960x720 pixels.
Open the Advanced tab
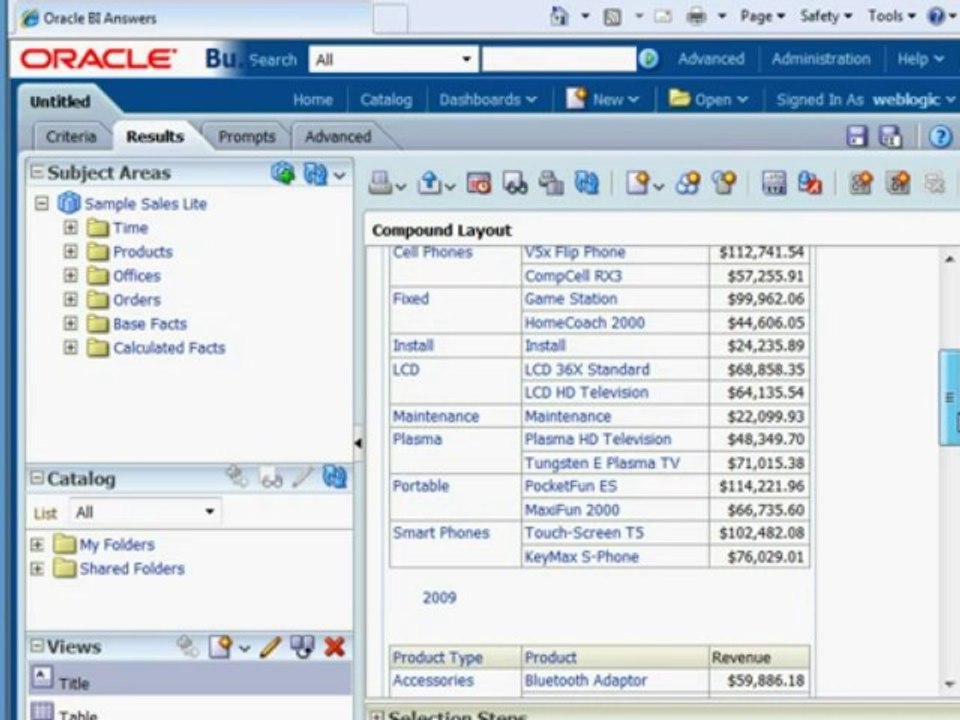click(x=338, y=137)
